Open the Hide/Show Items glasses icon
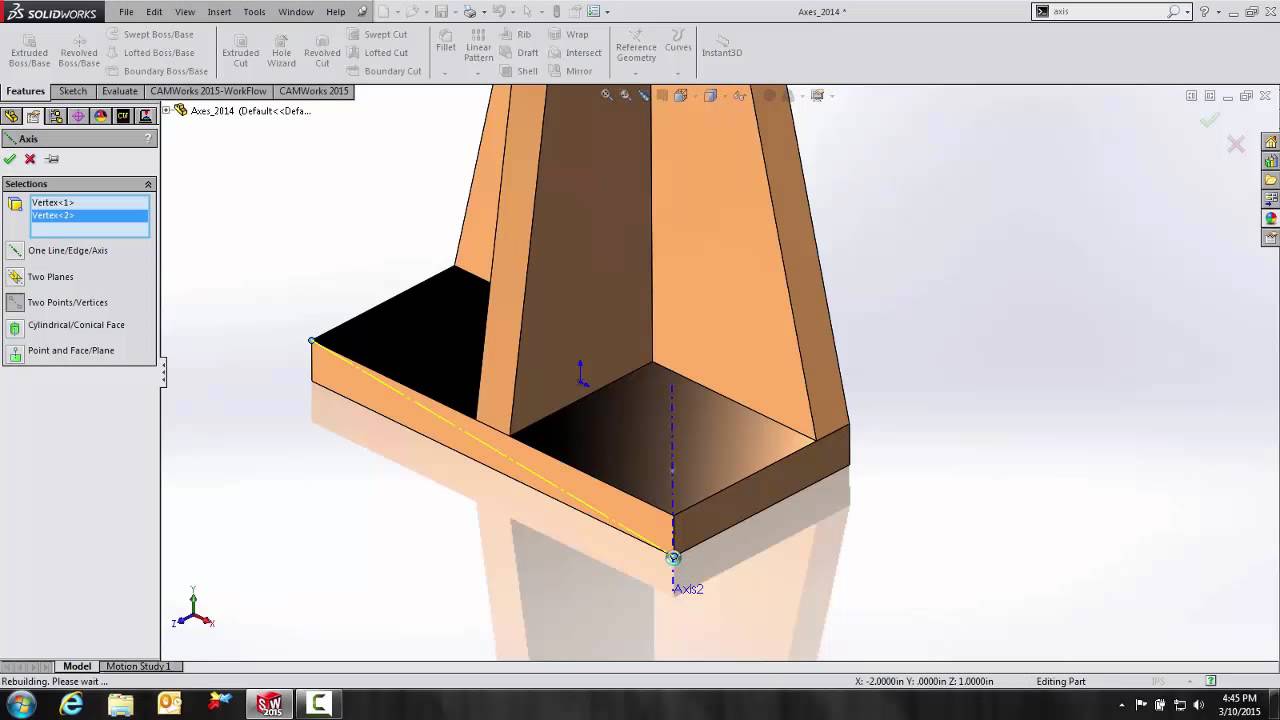The width and height of the screenshot is (1280, 720). pyautogui.click(x=739, y=96)
